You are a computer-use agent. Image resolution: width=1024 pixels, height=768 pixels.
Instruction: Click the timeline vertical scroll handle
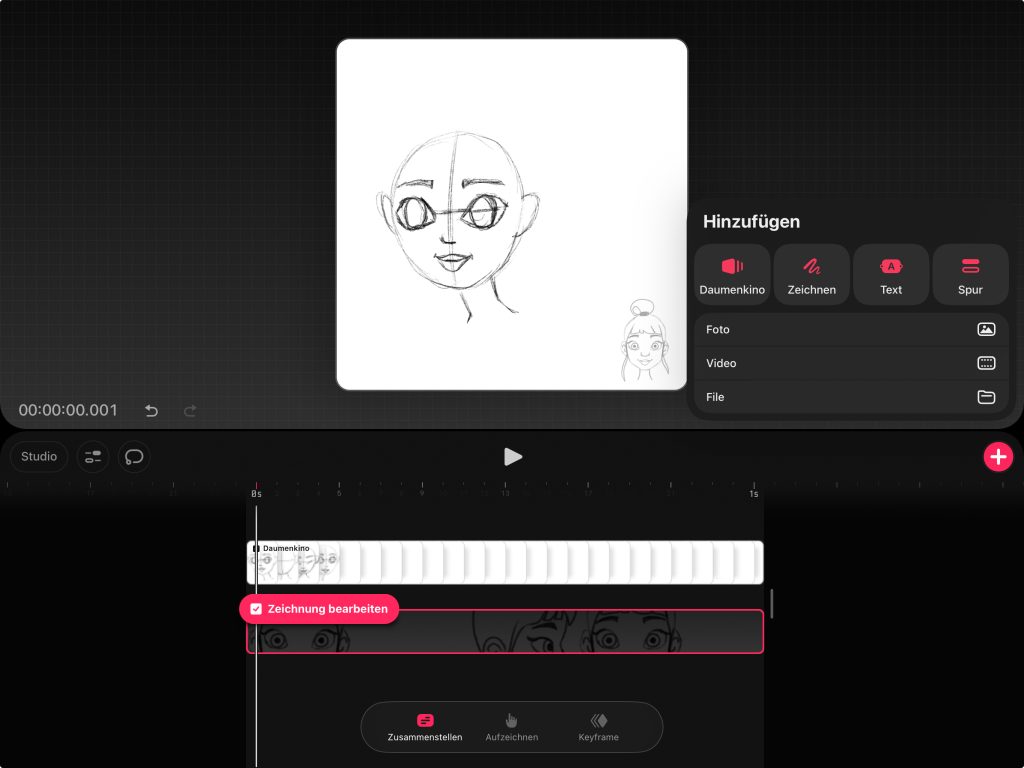click(x=771, y=603)
